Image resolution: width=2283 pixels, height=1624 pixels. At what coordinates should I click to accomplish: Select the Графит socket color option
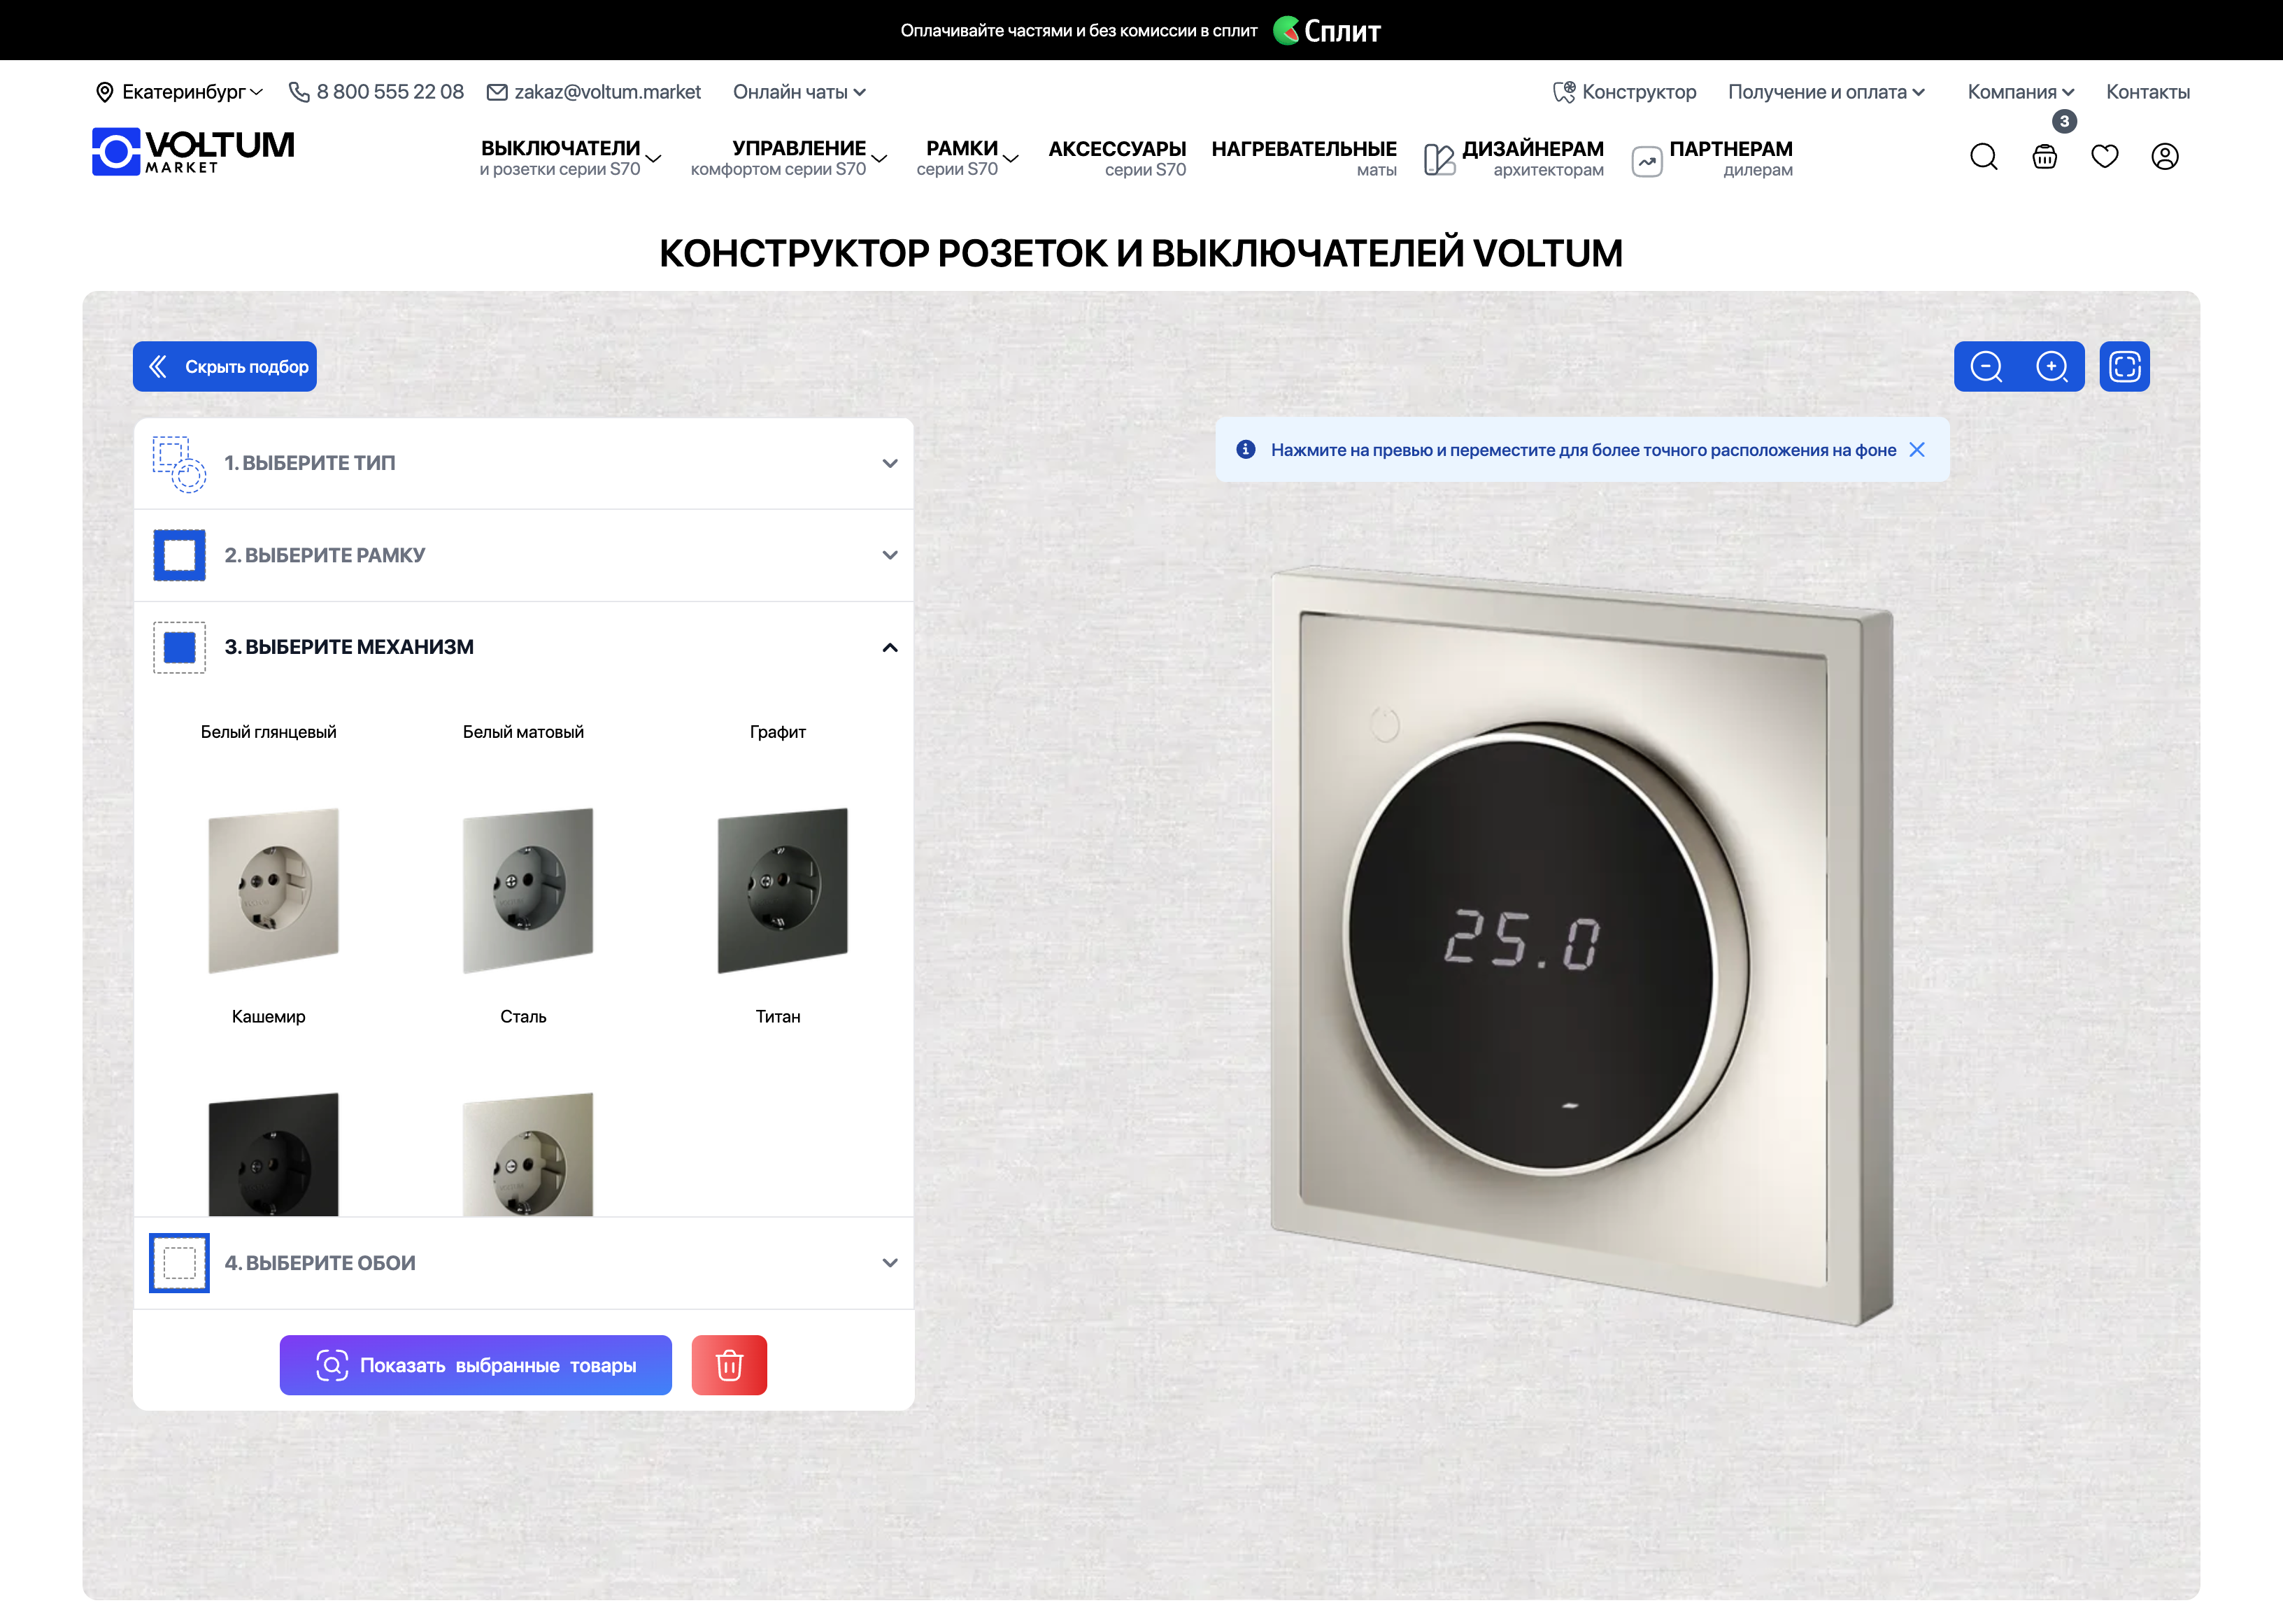[777, 732]
